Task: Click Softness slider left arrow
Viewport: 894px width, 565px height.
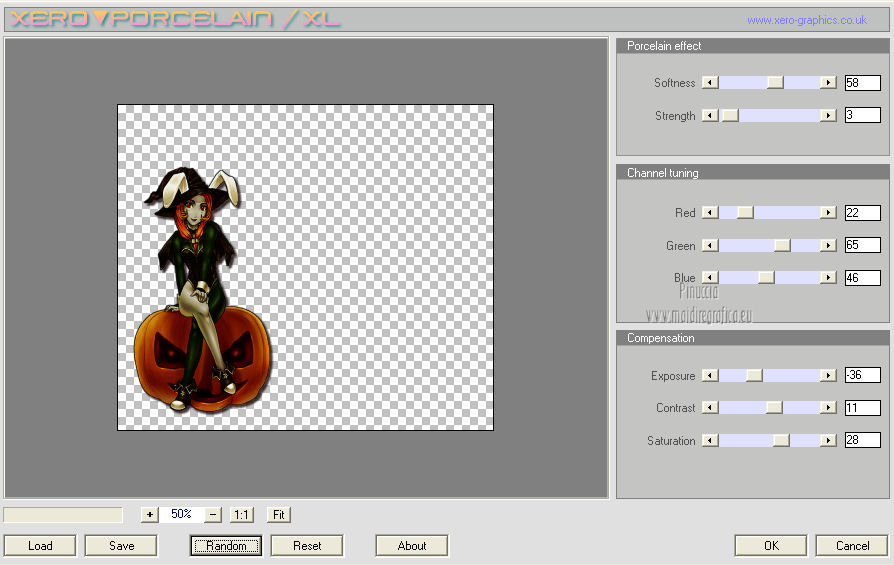Action: click(x=710, y=83)
